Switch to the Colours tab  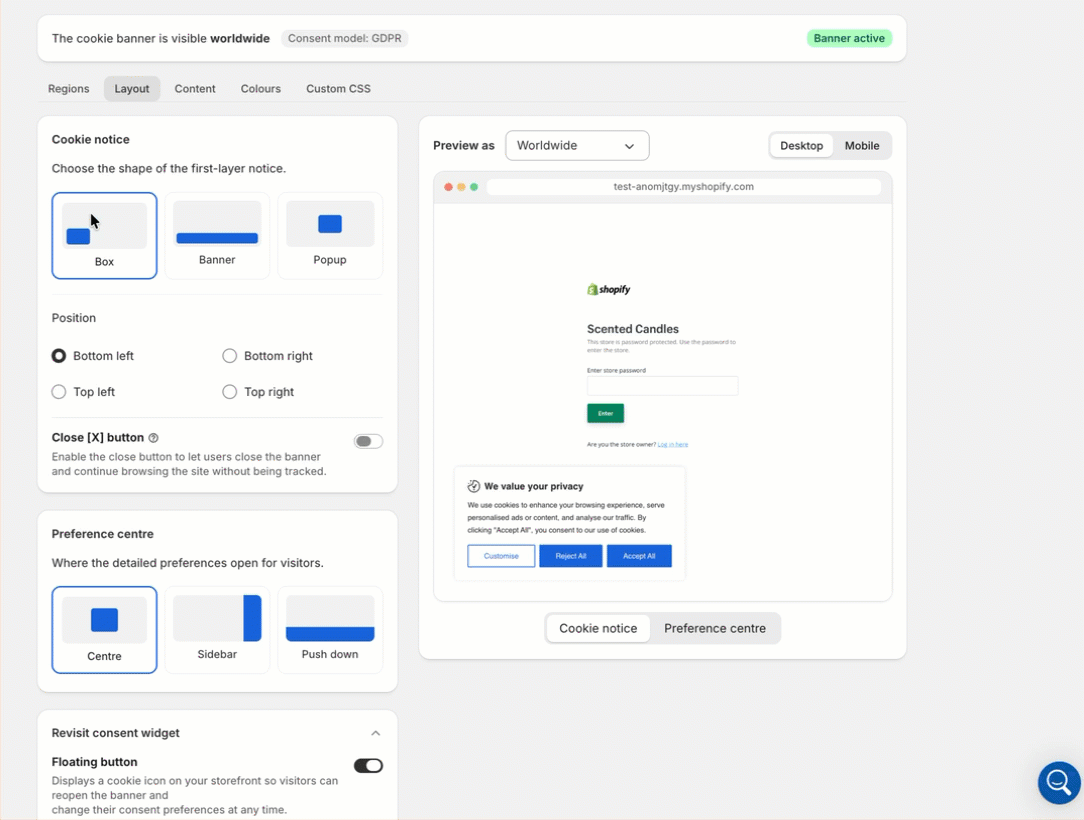click(261, 88)
